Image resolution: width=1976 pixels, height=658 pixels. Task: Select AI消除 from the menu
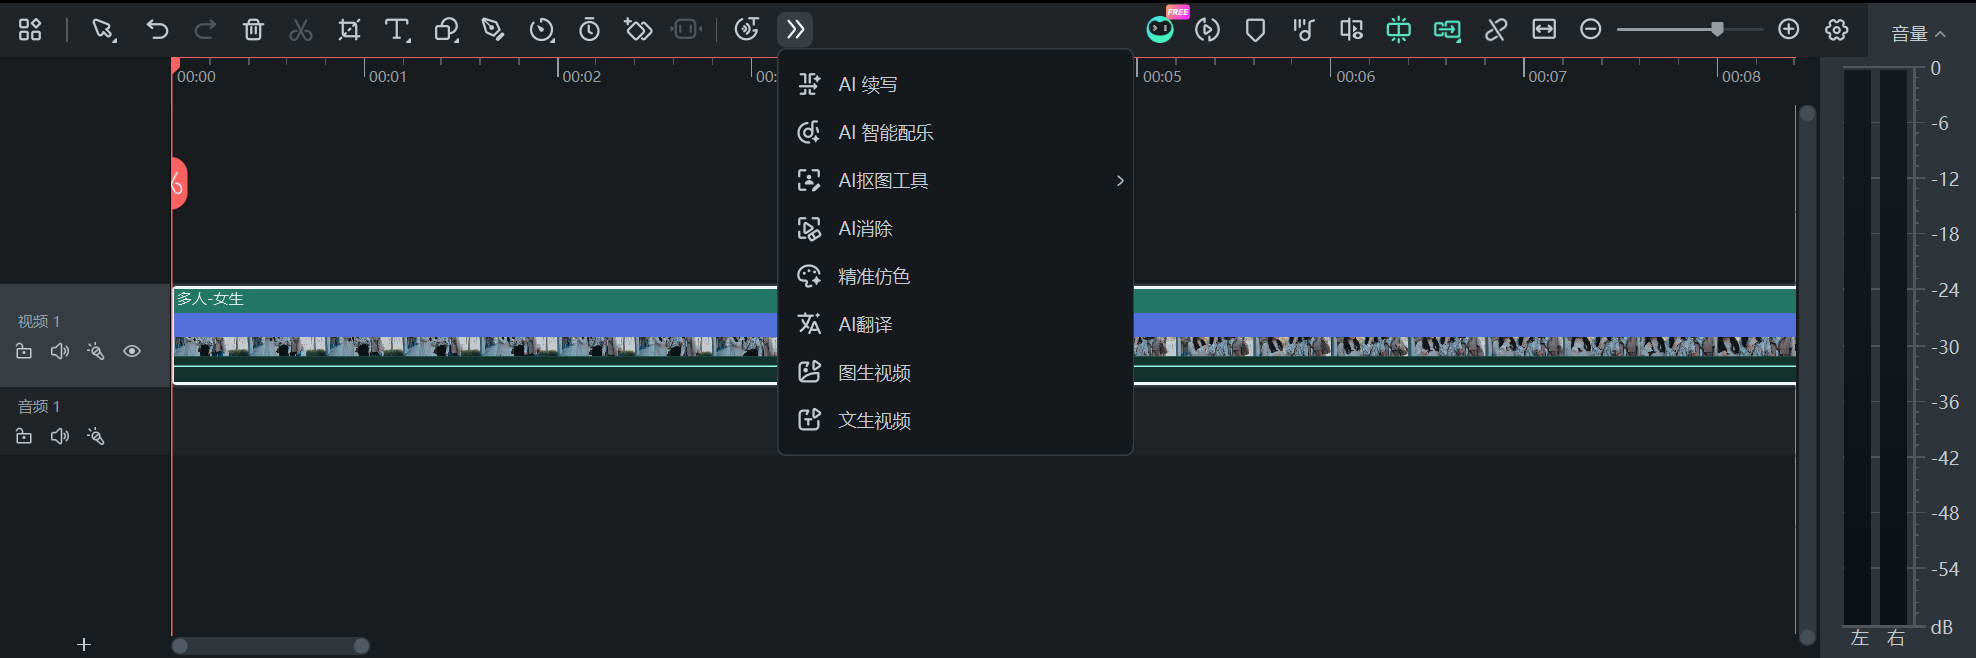click(955, 229)
